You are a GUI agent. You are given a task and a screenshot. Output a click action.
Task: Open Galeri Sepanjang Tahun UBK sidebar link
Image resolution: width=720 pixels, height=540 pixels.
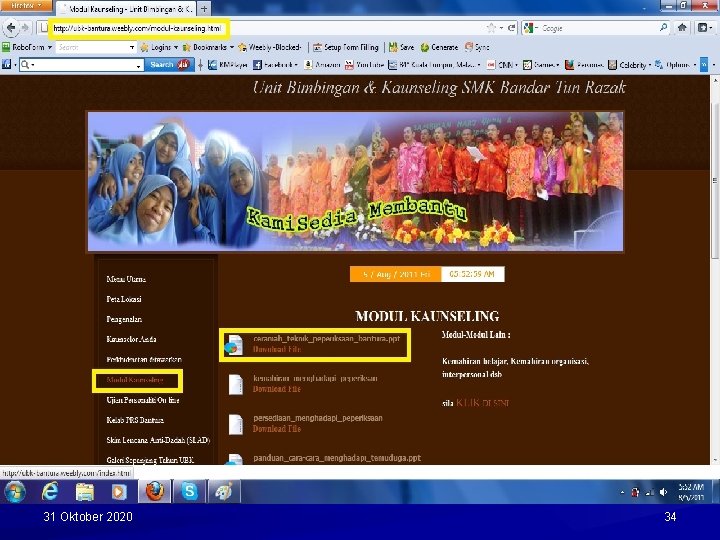coord(150,460)
